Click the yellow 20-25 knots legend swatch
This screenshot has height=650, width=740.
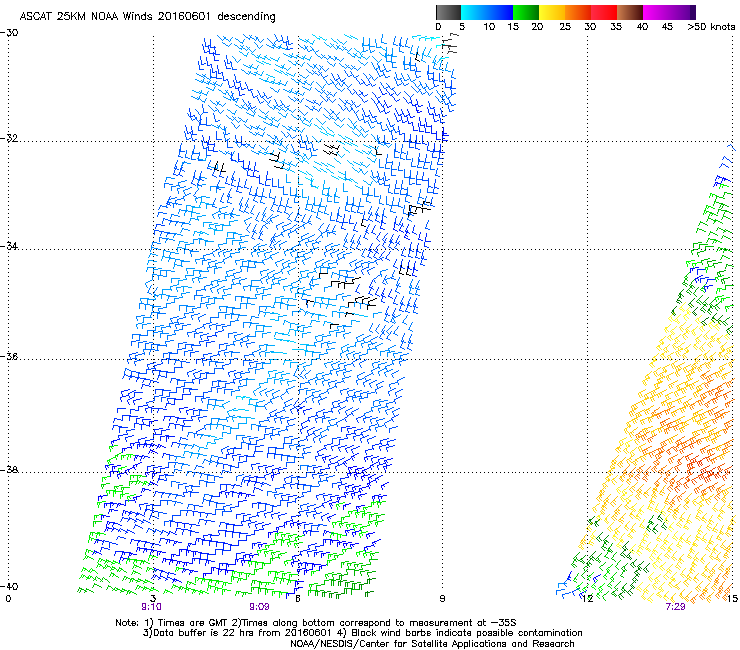click(x=552, y=12)
